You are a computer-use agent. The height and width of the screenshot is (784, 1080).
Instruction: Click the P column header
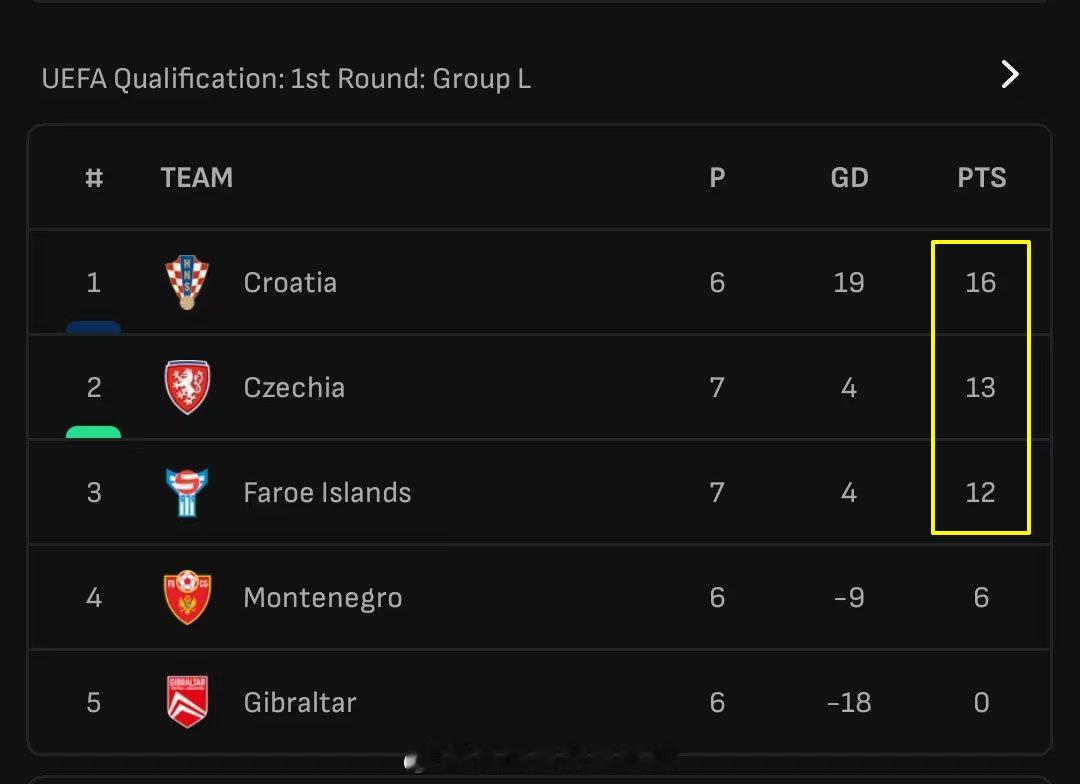click(717, 178)
